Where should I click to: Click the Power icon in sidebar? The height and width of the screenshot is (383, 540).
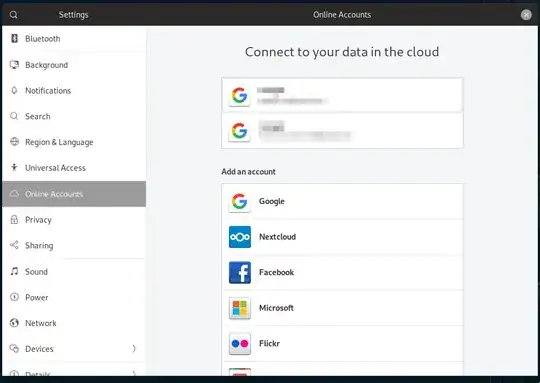[14, 297]
